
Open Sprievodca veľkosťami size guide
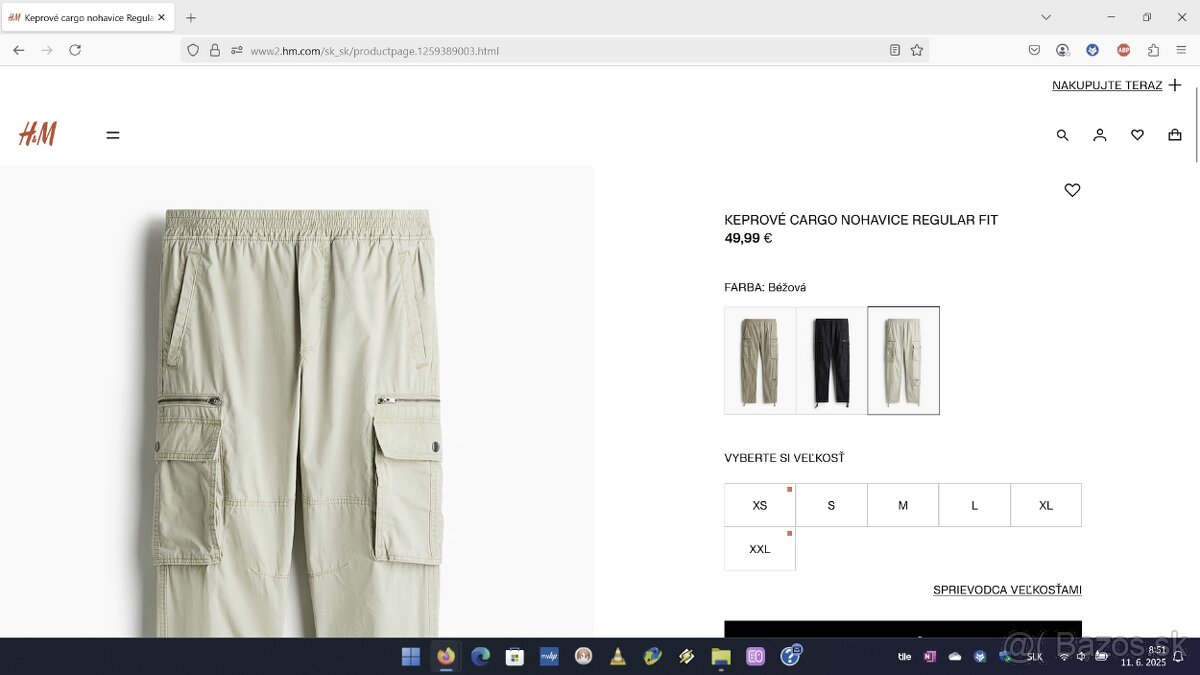1007,590
